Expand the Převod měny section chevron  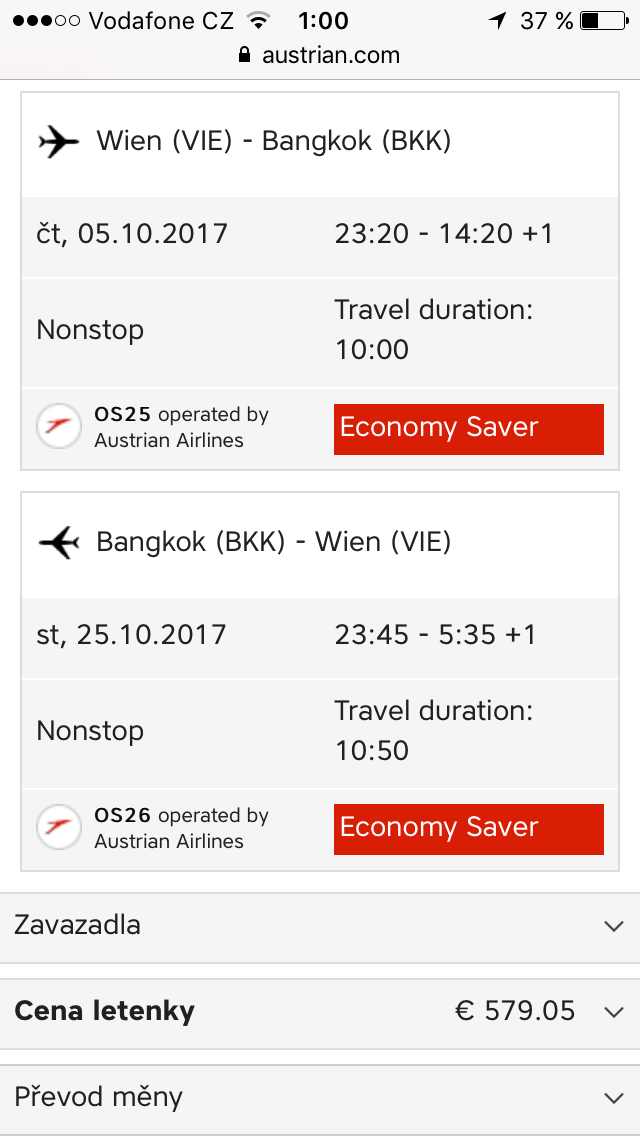click(x=614, y=1098)
